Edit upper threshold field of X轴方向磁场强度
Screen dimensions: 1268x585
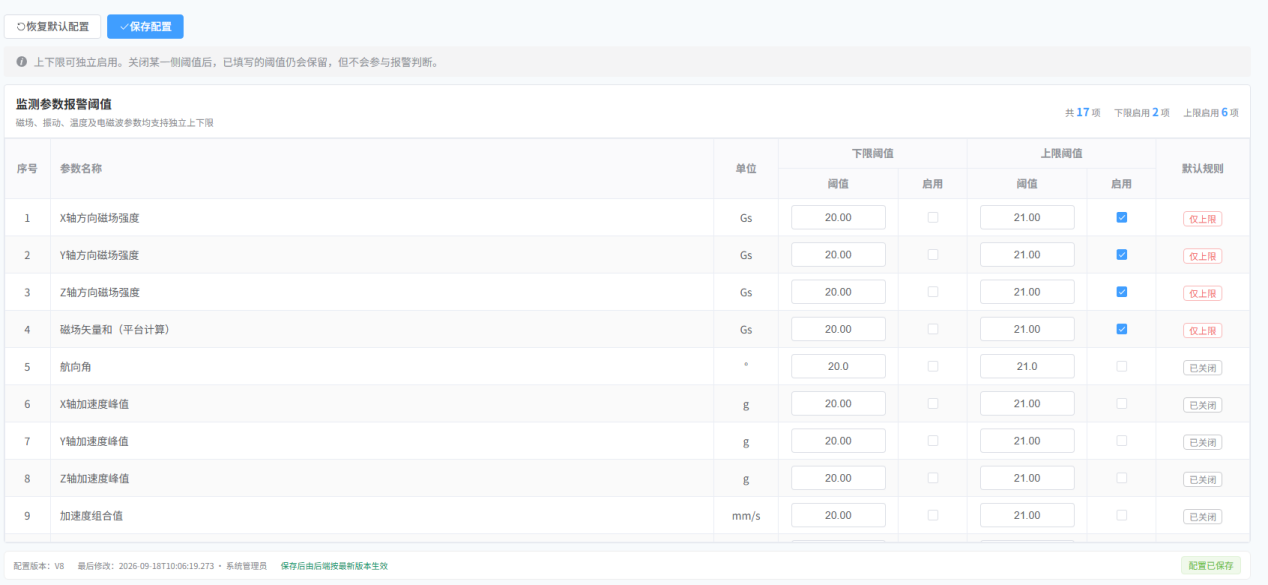click(x=1027, y=217)
